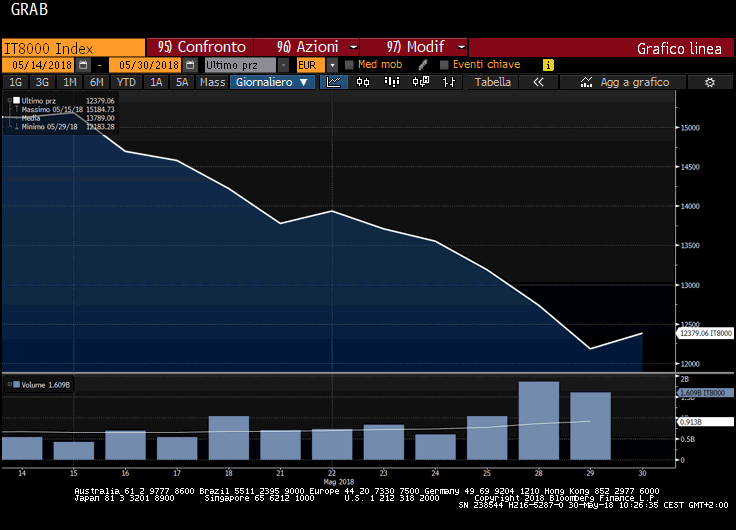Image resolution: width=736 pixels, height=530 pixels.
Task: Click the IT8000 Index ticker field
Action: coord(72,47)
